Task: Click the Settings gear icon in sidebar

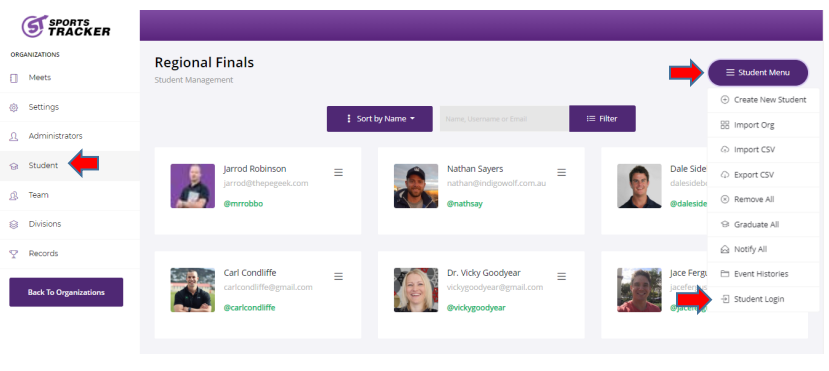Action: [x=14, y=107]
